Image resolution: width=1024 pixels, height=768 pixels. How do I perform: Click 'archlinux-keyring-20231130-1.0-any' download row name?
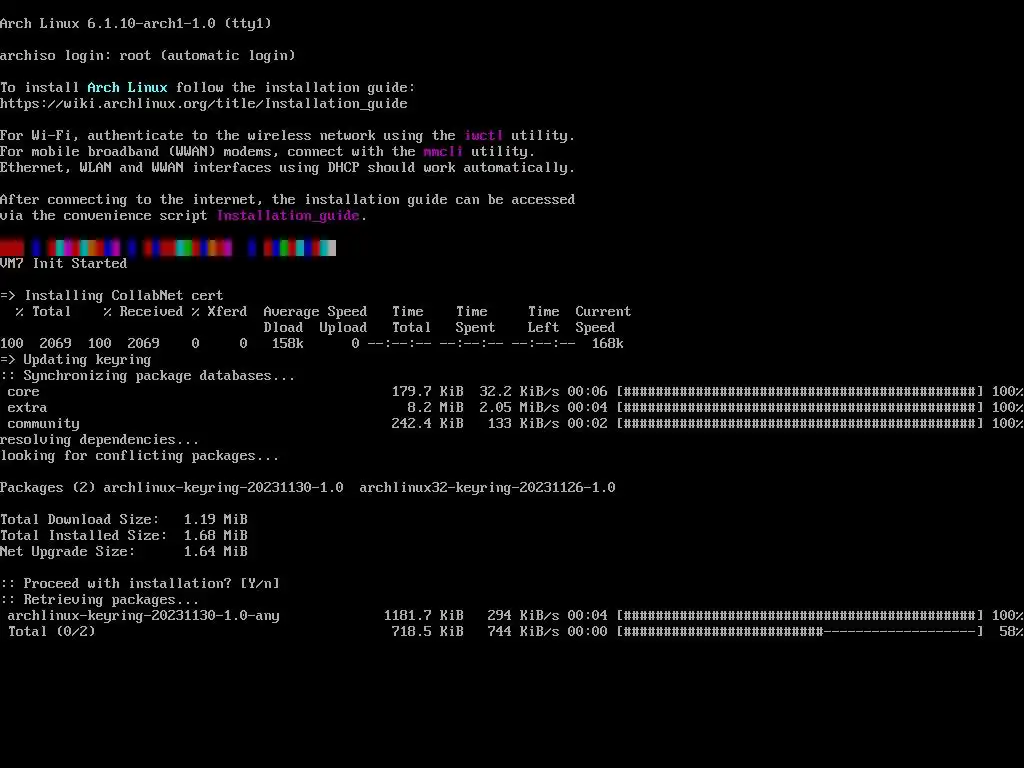click(143, 616)
